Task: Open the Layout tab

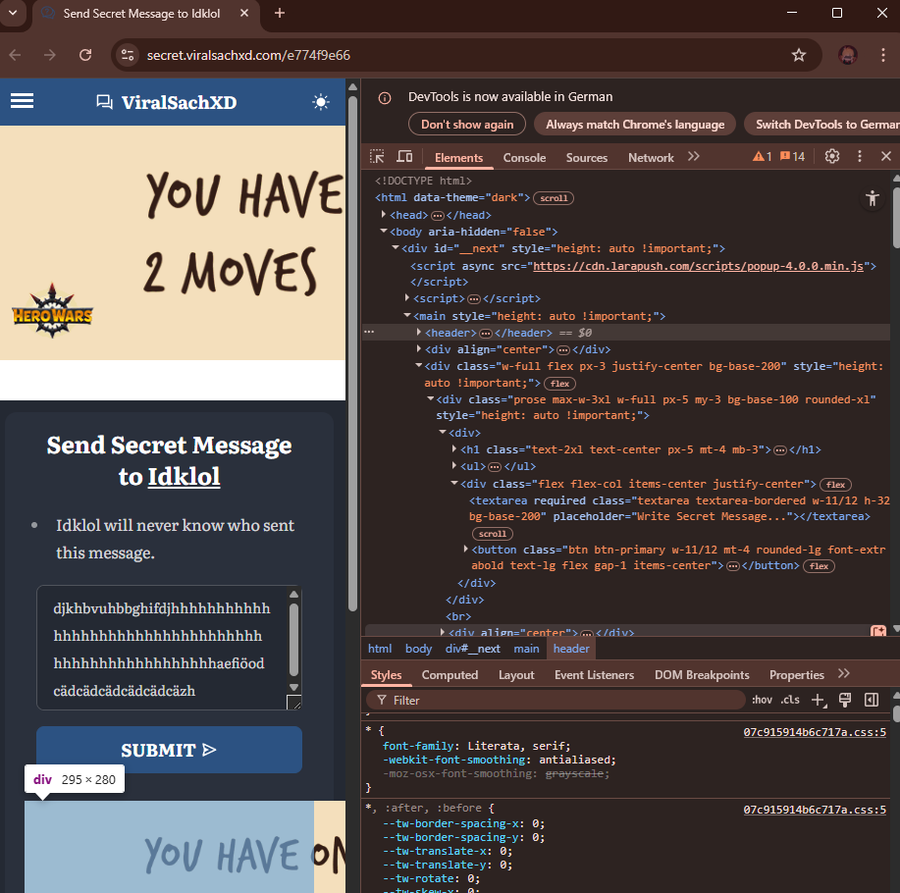Action: pos(516,675)
